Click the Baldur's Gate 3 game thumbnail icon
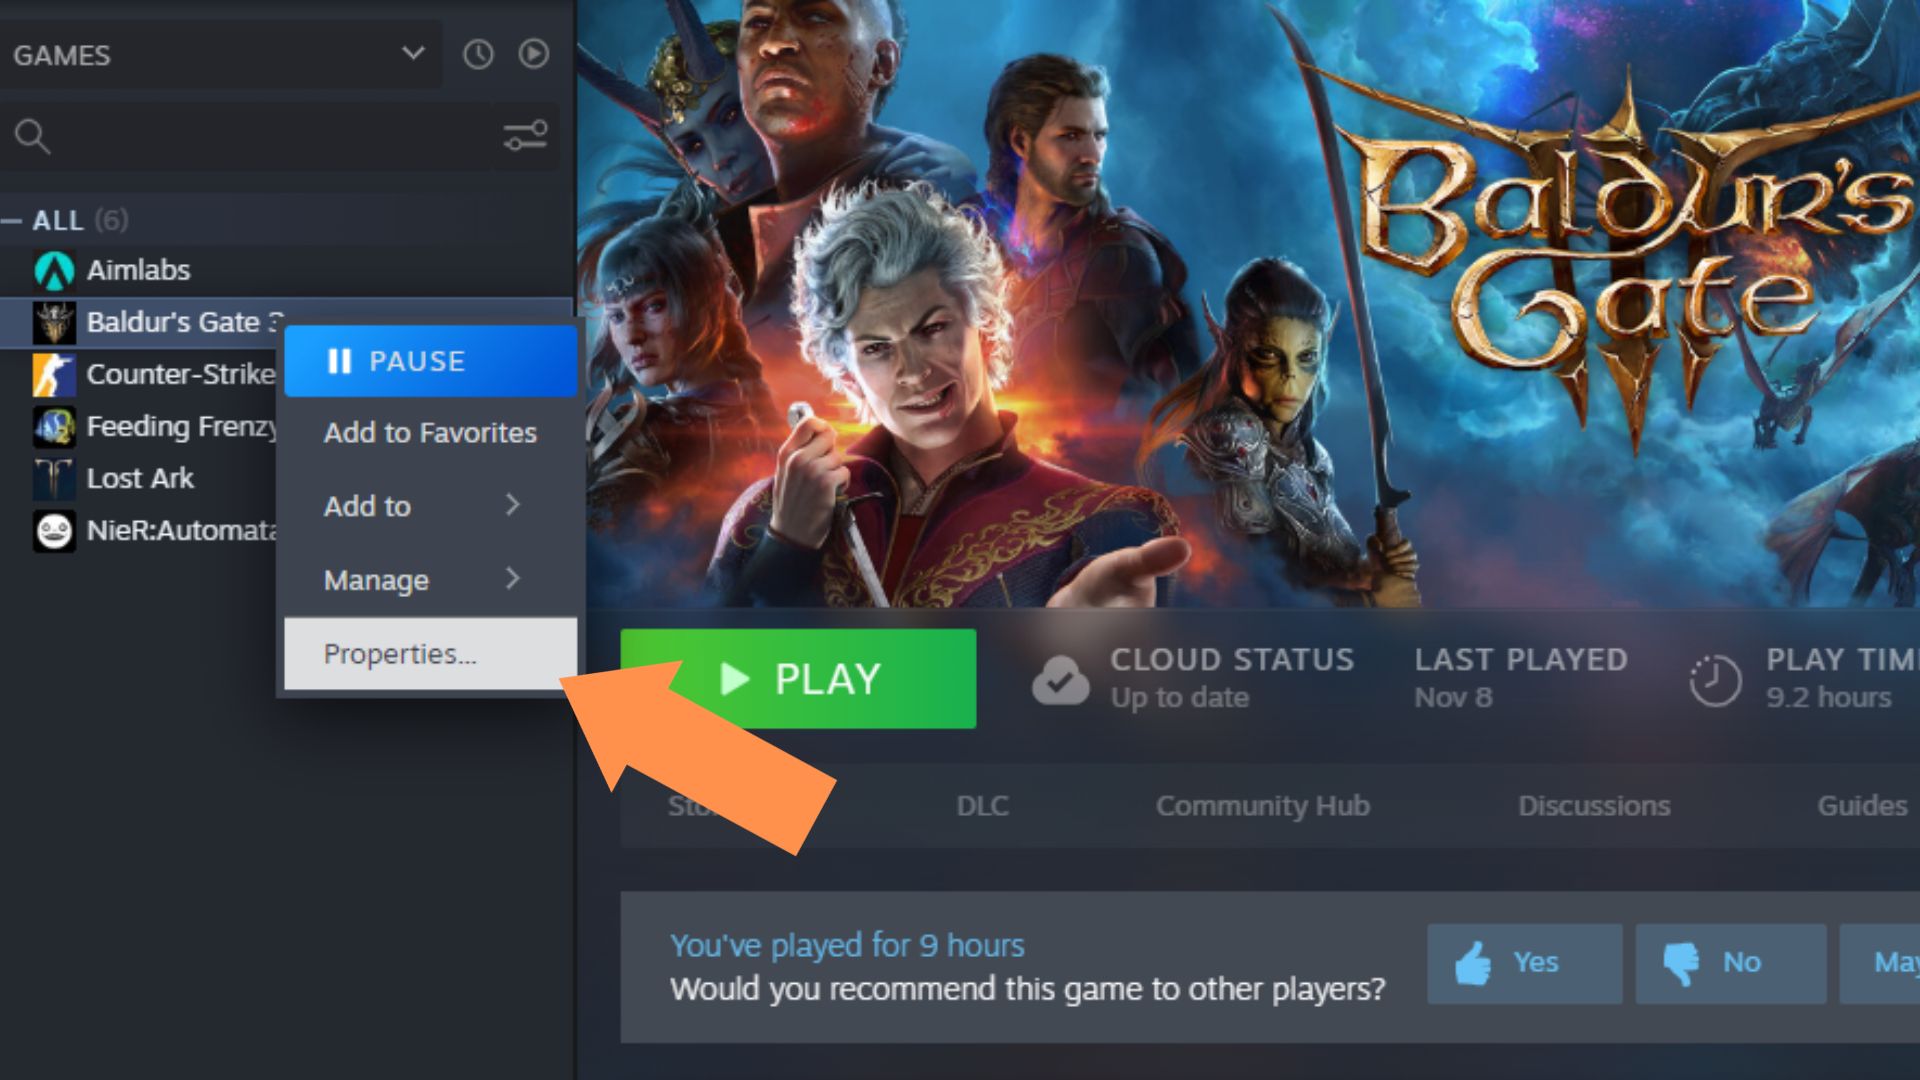 pos(53,320)
